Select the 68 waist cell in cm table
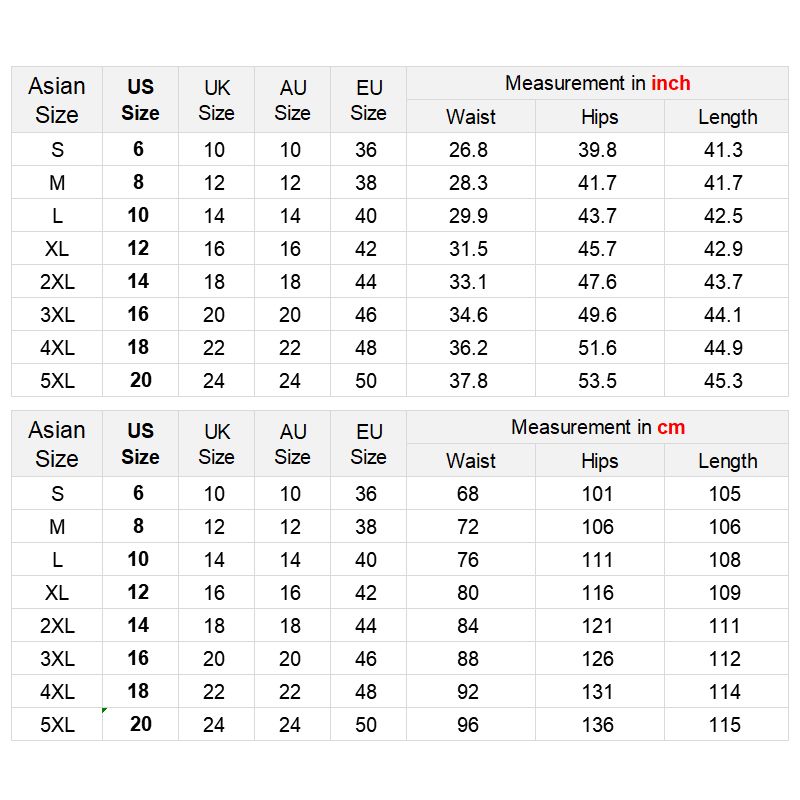 [x=468, y=494]
